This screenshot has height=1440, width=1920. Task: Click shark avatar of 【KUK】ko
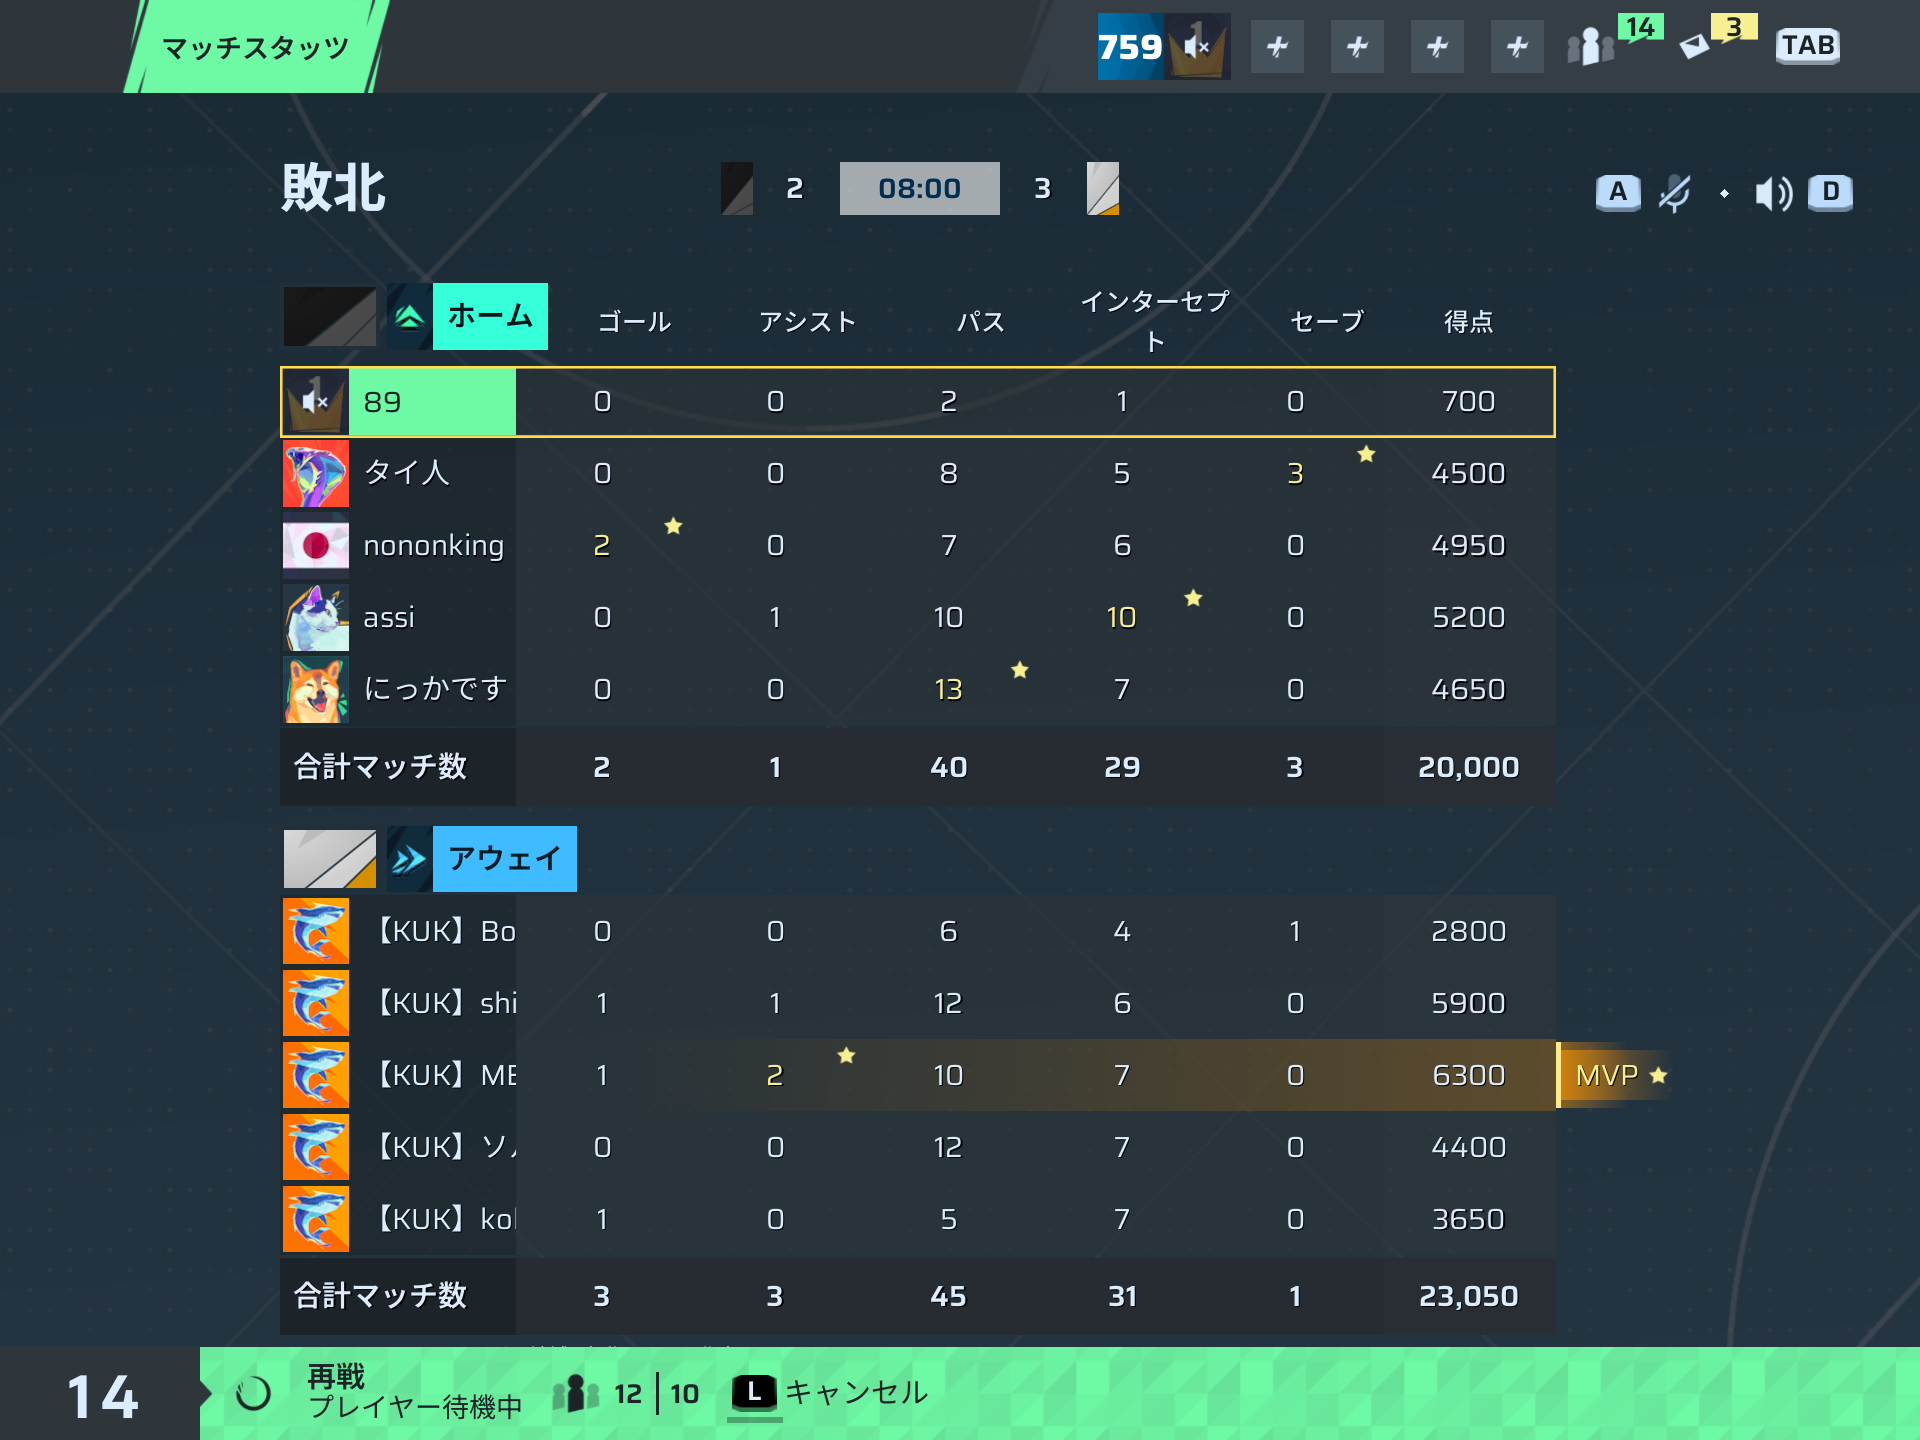coord(316,1219)
